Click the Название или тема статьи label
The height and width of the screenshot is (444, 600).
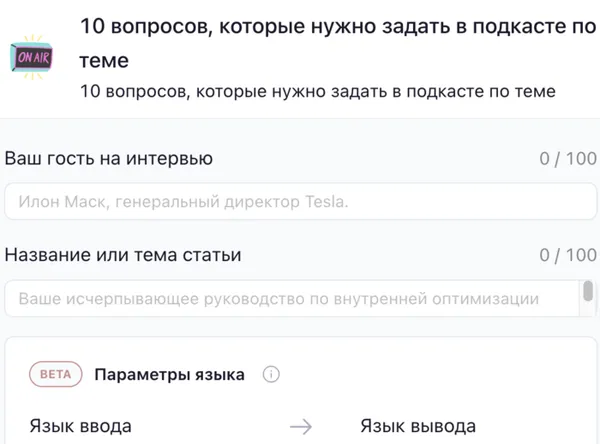coord(123,255)
